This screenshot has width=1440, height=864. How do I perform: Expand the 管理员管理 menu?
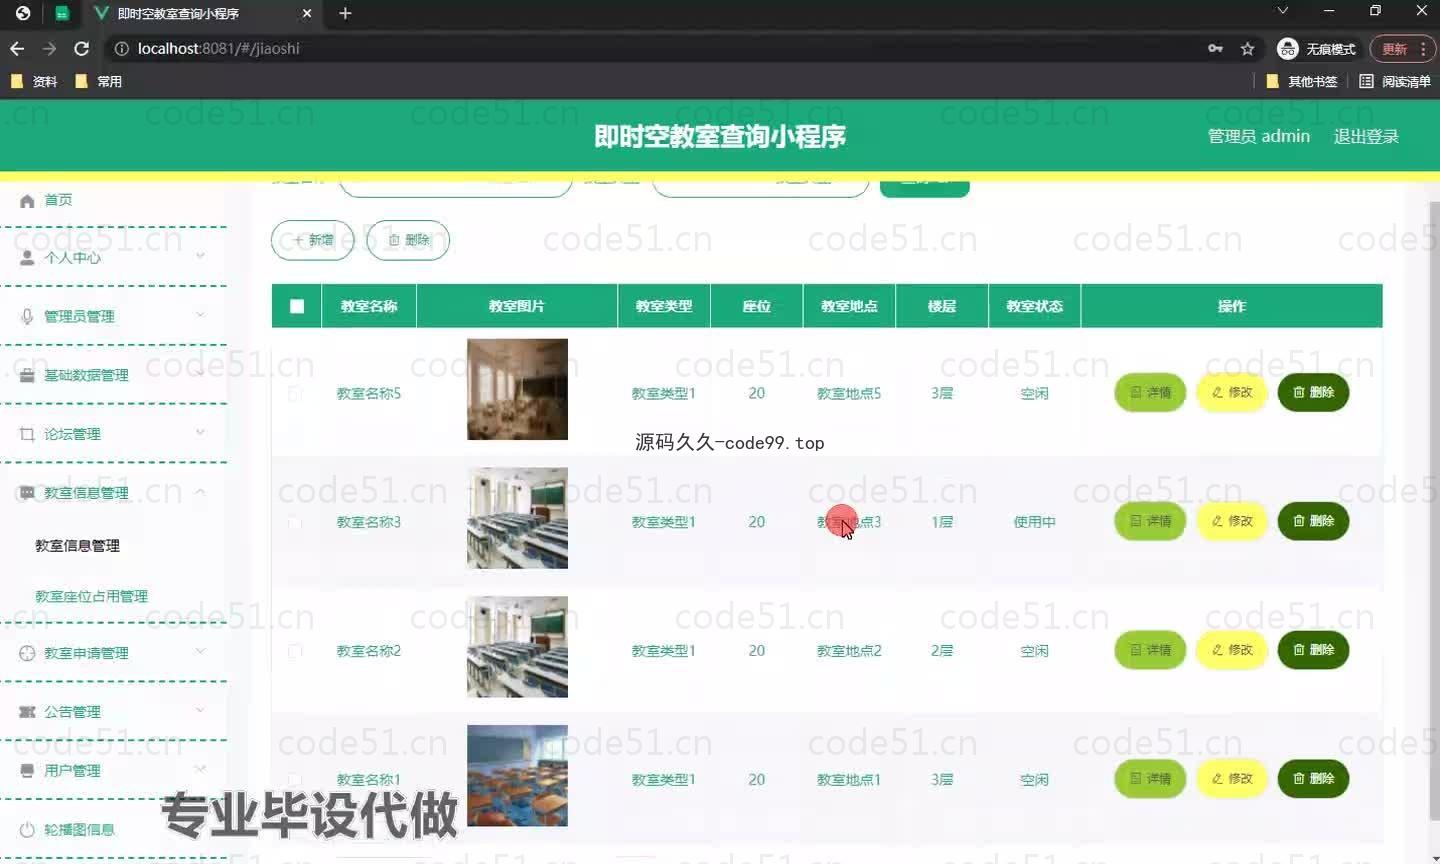(113, 316)
